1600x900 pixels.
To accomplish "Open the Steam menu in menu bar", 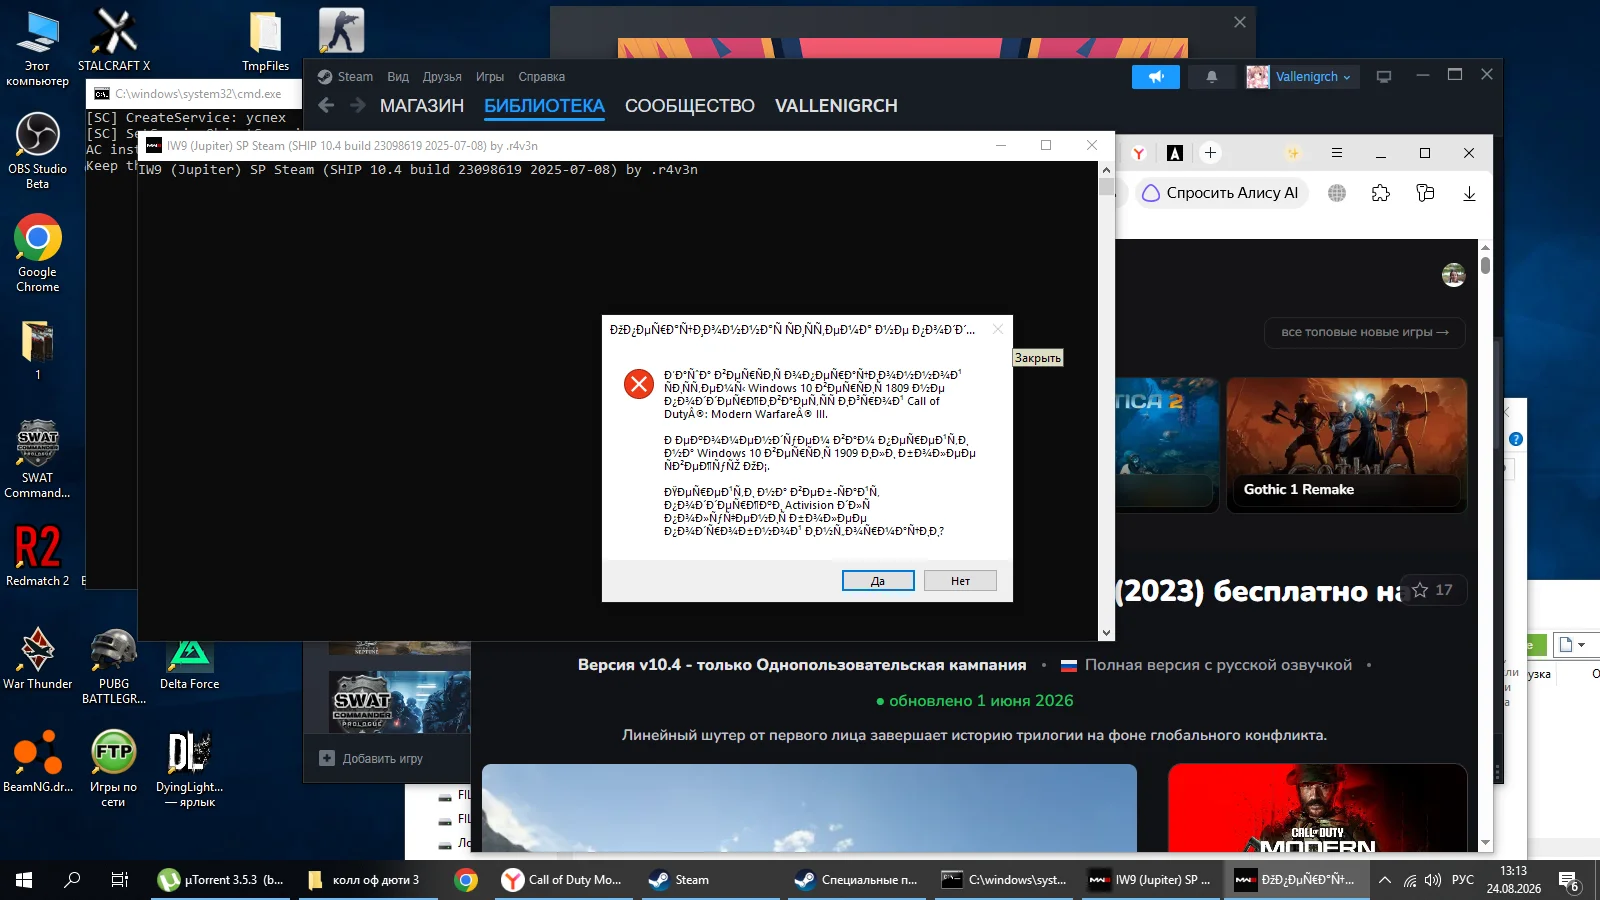I will pyautogui.click(x=355, y=77).
